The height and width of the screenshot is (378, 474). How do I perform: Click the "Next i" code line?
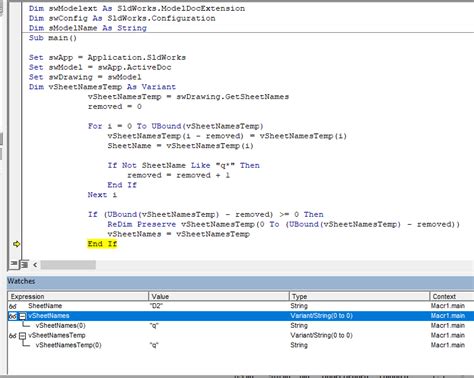point(102,195)
